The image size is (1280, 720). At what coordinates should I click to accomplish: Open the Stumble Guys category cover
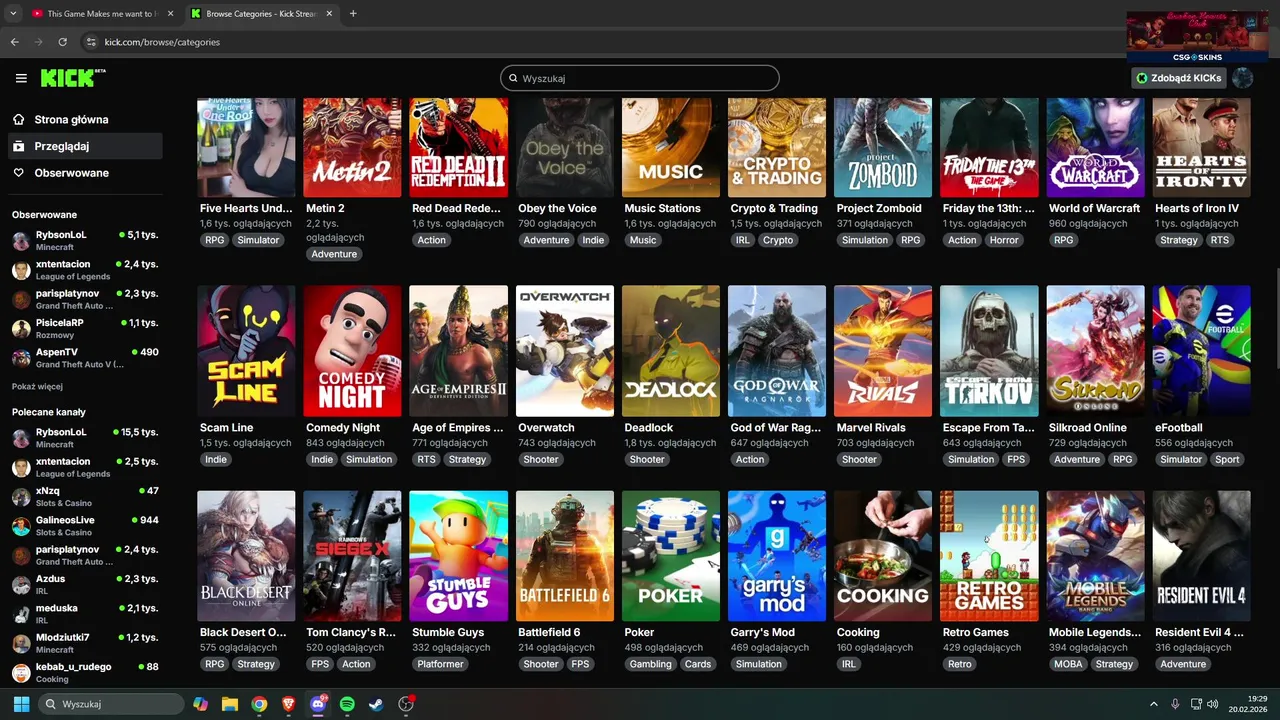click(x=459, y=556)
